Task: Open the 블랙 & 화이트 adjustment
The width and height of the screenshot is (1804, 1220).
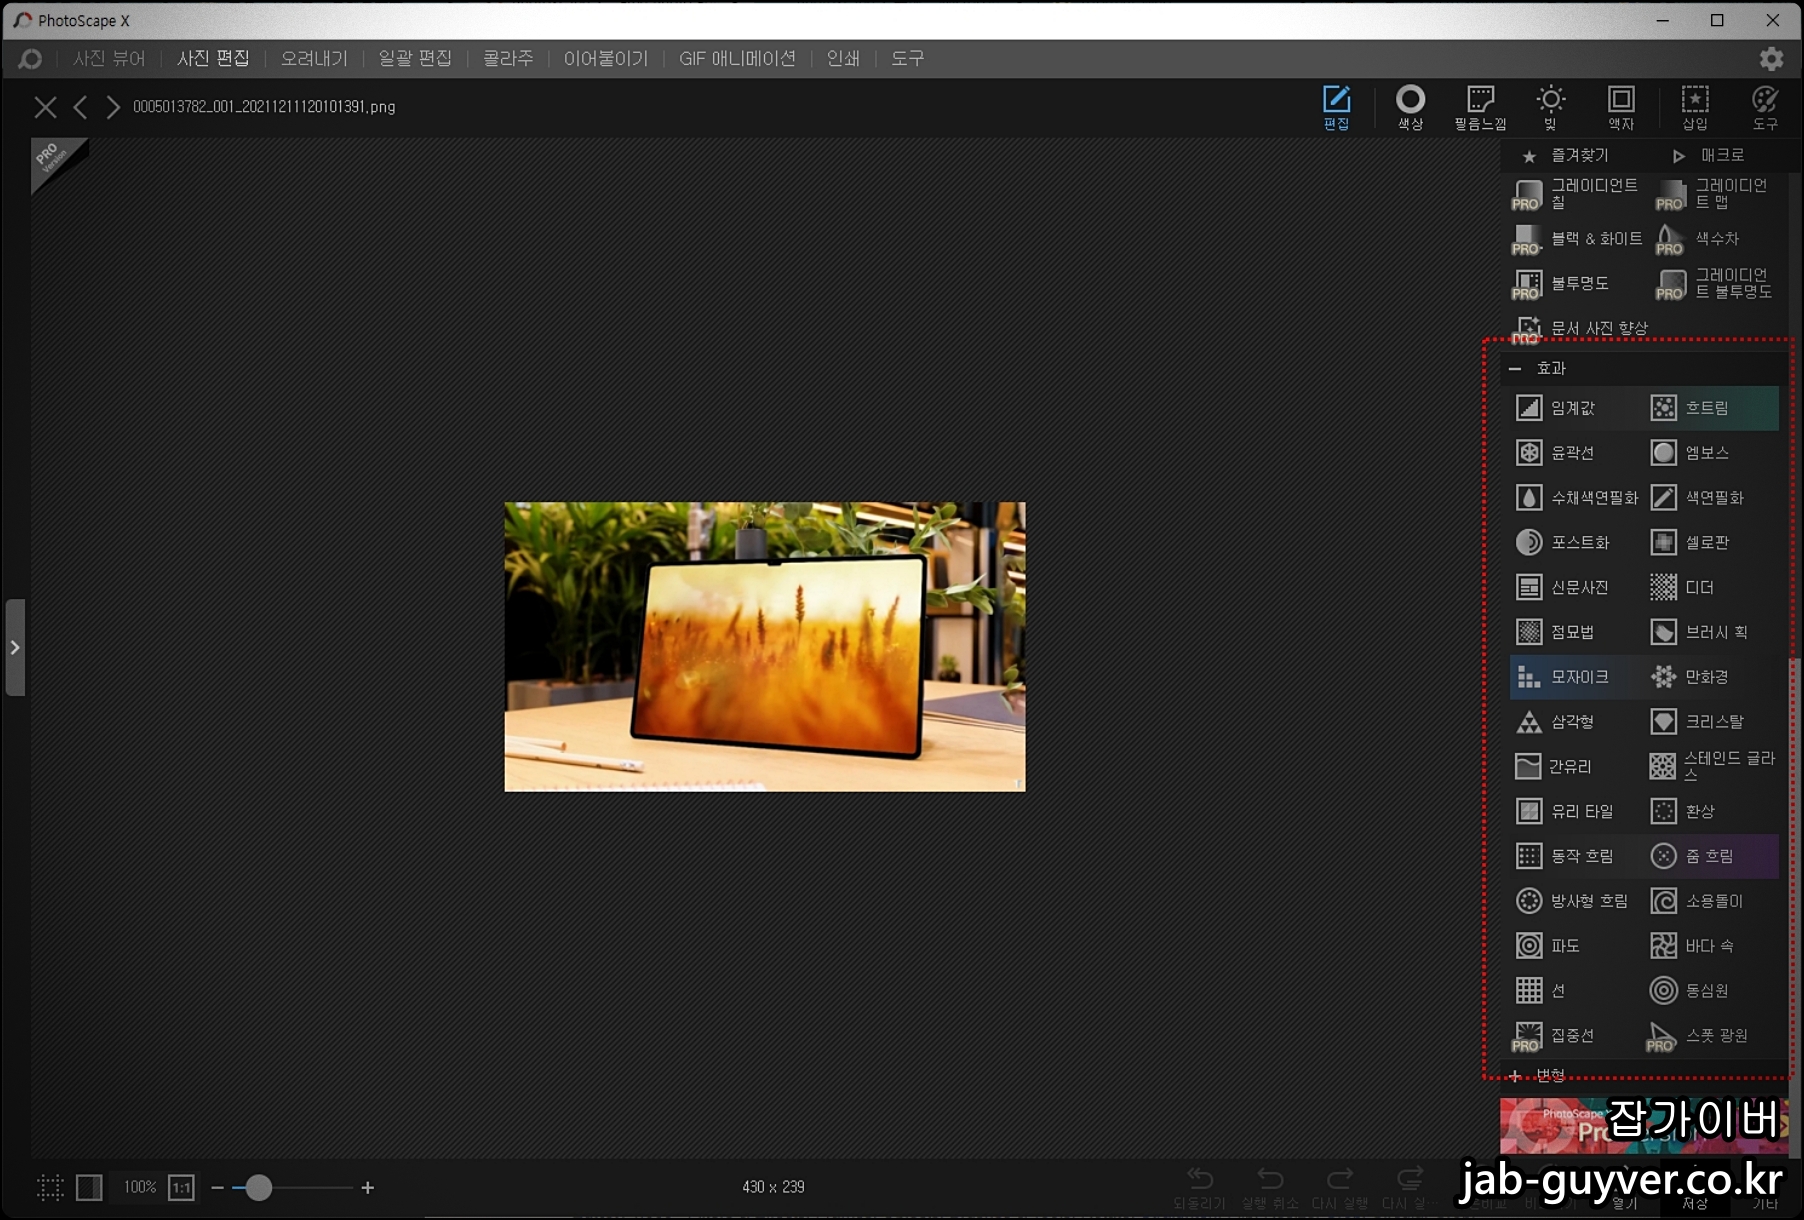Action: pos(1576,239)
